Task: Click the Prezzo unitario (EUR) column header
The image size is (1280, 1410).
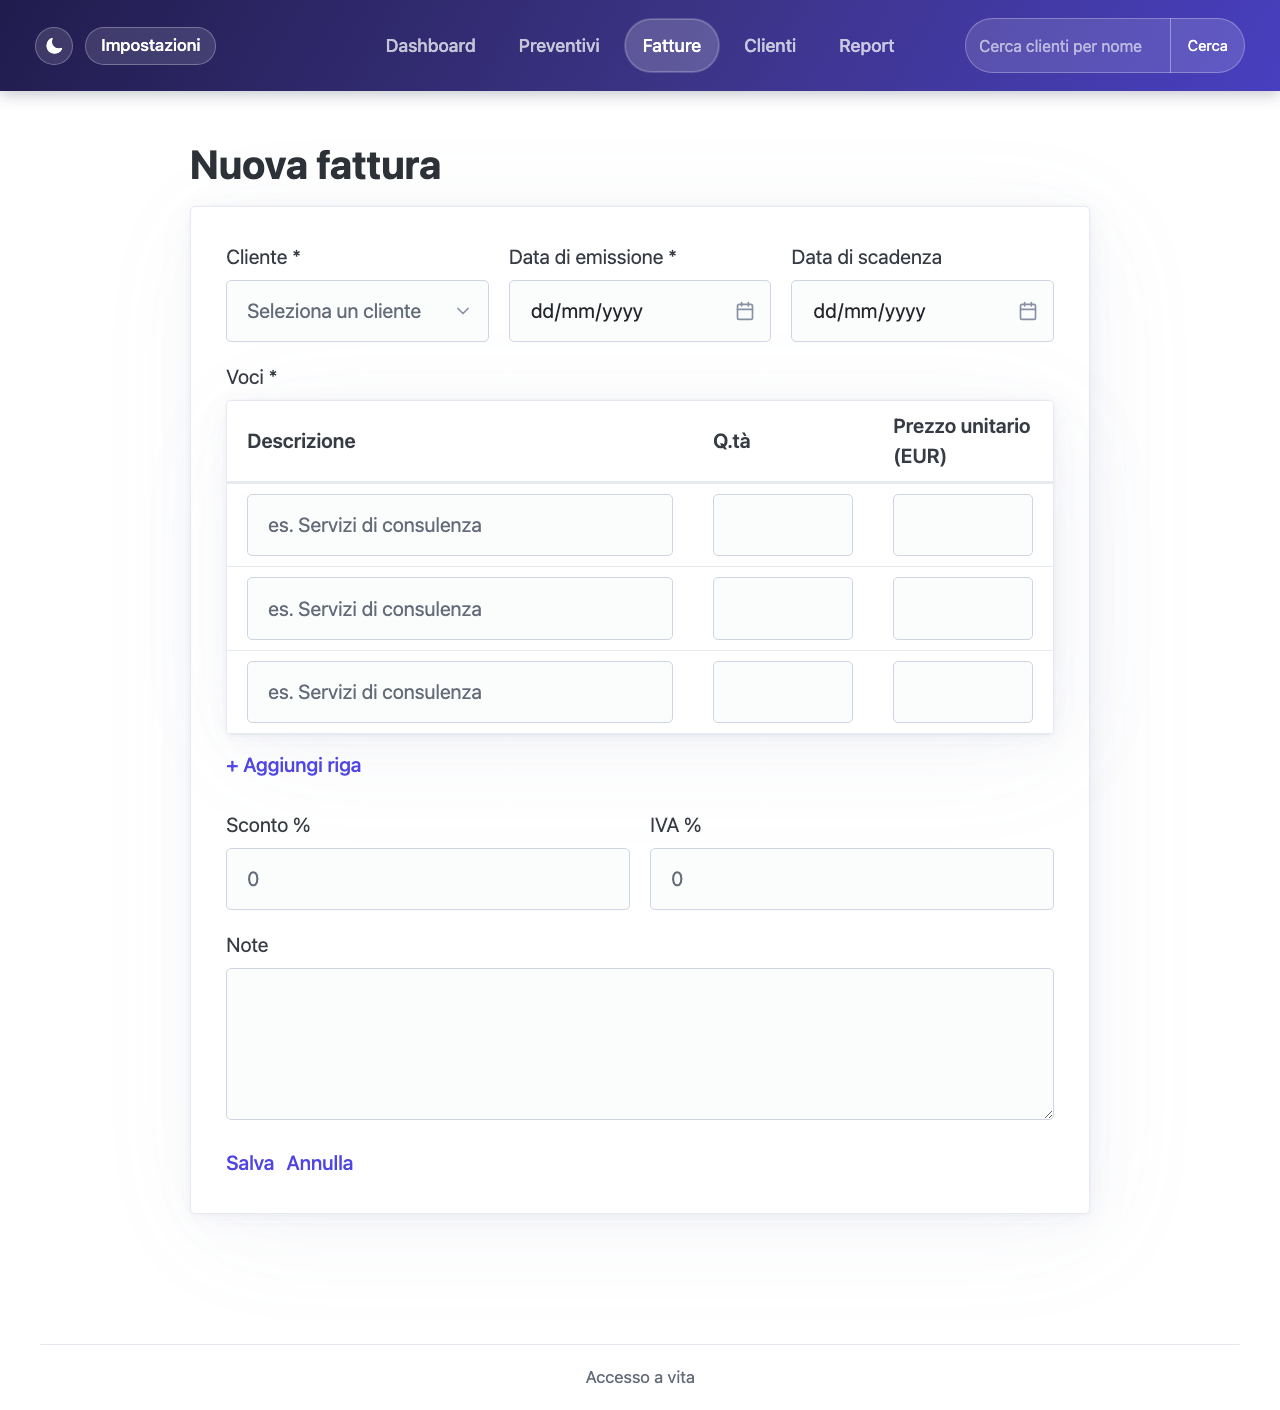Action: (x=962, y=441)
